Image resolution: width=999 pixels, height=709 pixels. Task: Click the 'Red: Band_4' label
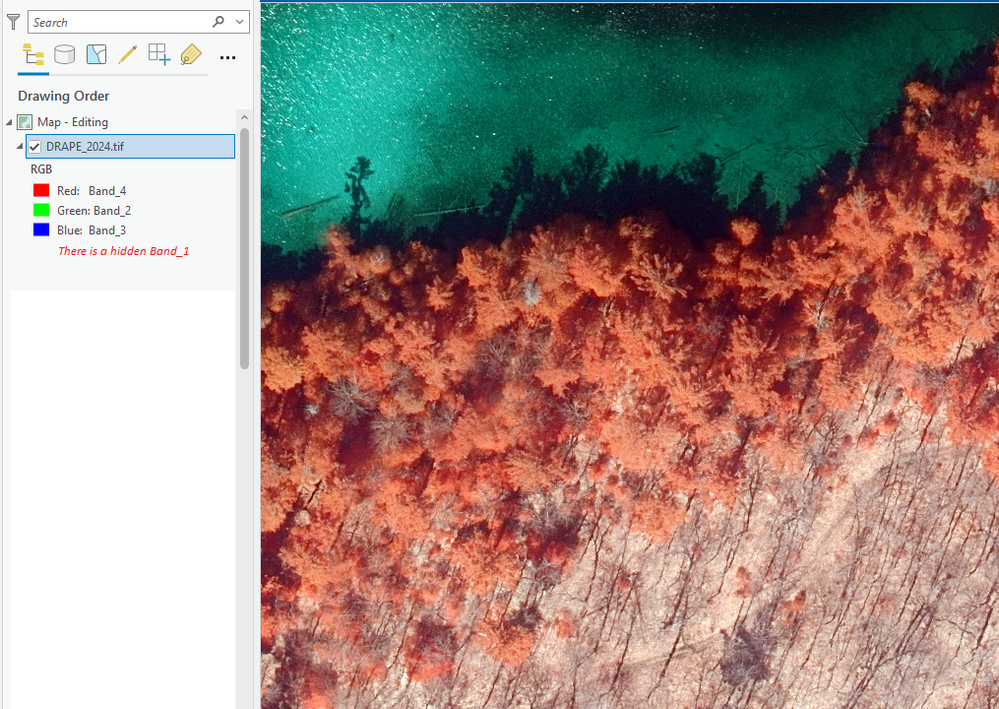pyautogui.click(x=92, y=190)
